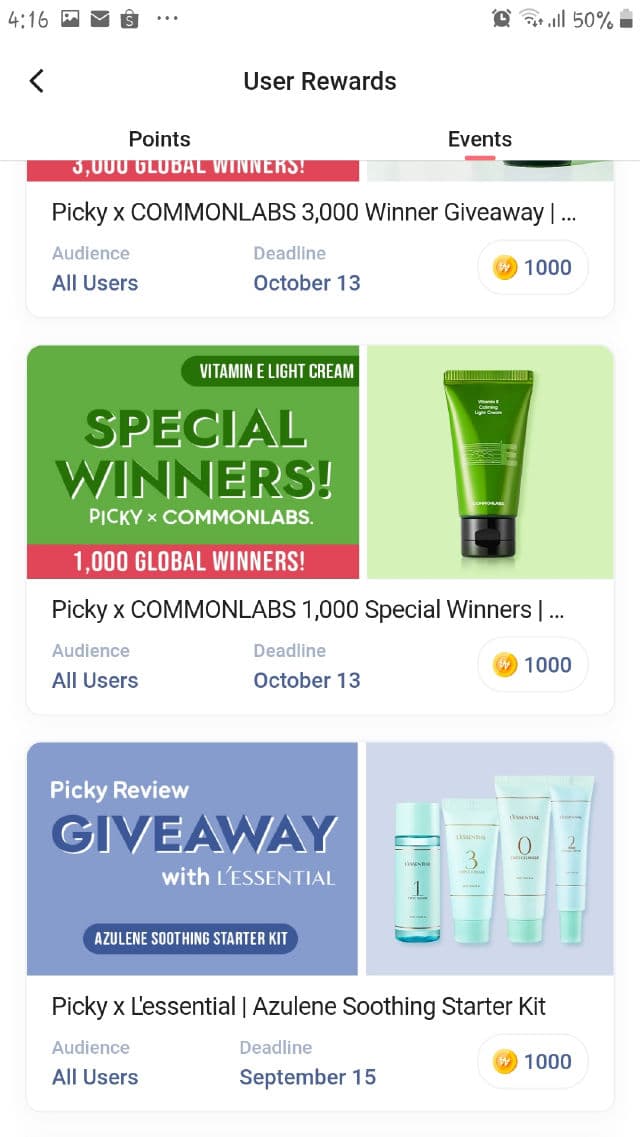This screenshot has width=640, height=1137.
Task: Tap the alarm clock icon in status bar
Action: point(501,20)
